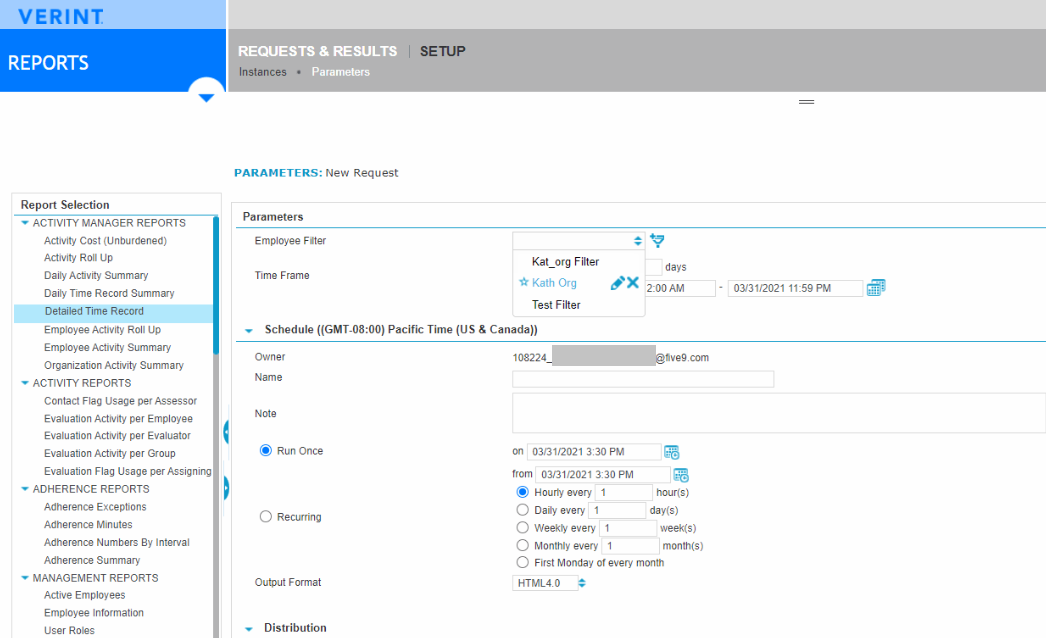Open the Time Frame calendar picker
This screenshot has height=638, width=1046.
pyautogui.click(x=876, y=288)
